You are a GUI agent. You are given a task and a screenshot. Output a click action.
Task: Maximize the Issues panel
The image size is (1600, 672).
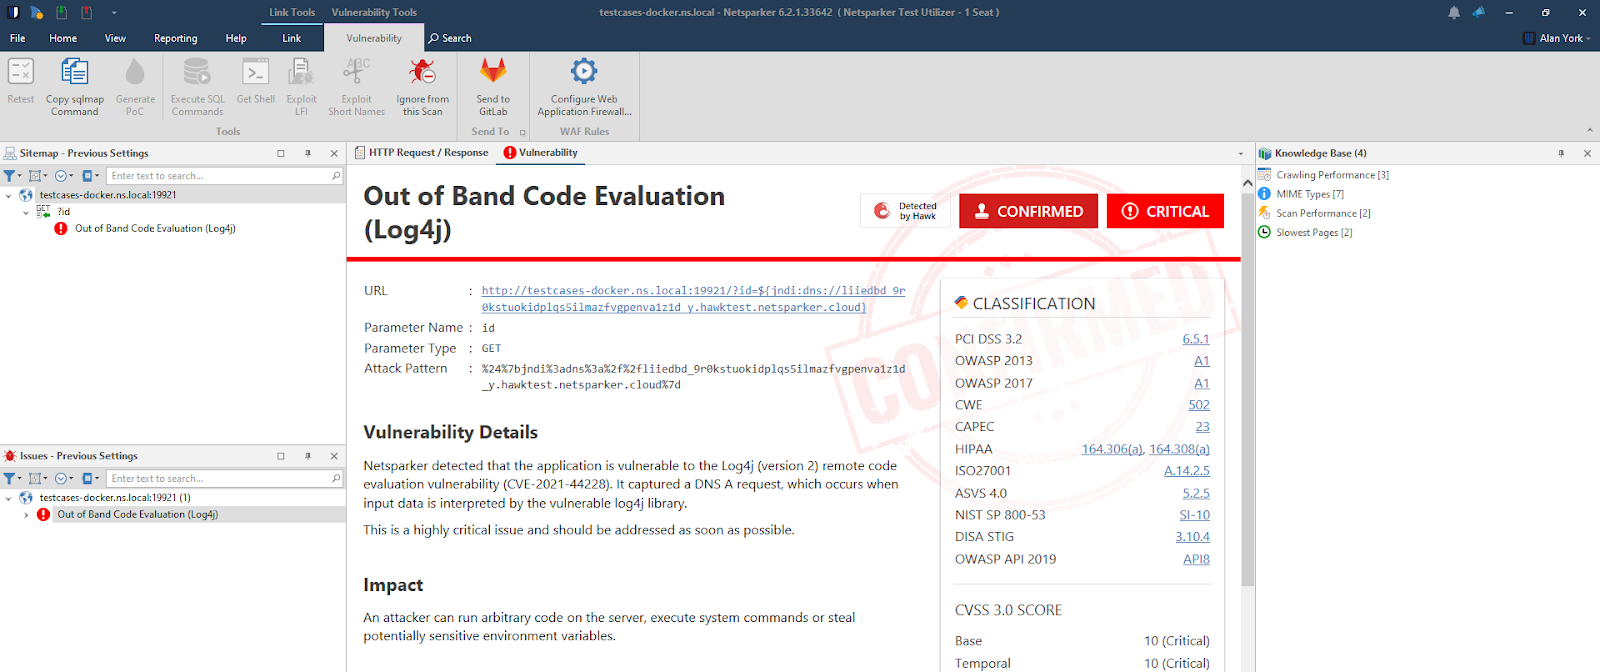click(281, 456)
